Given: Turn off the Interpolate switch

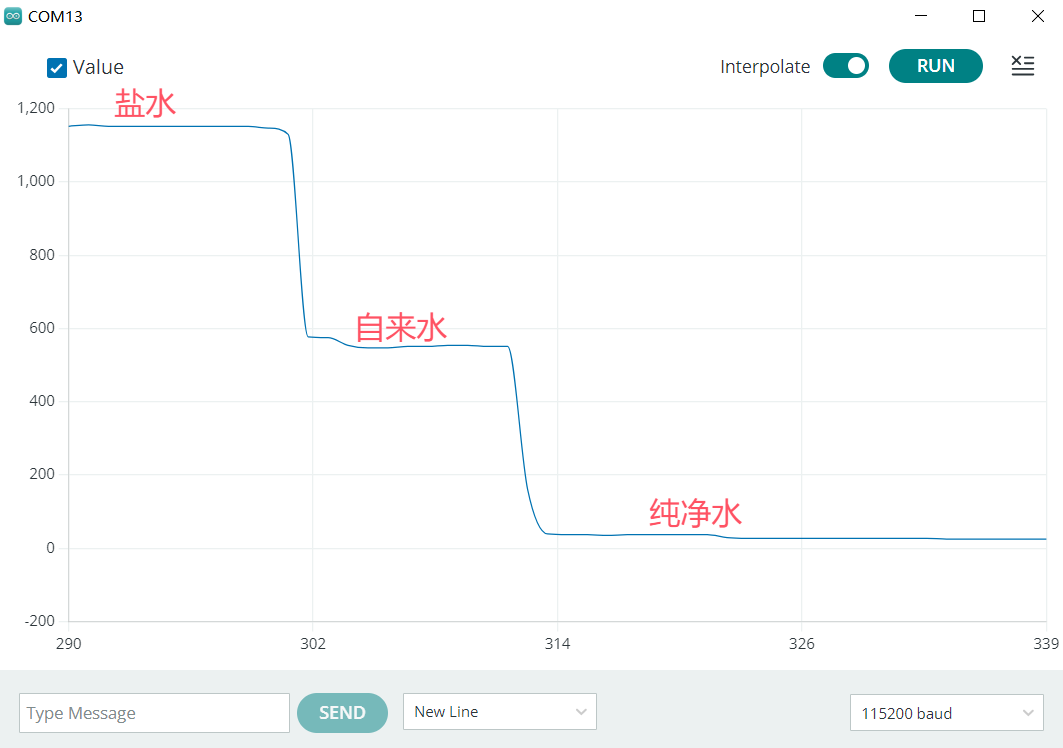Looking at the screenshot, I should [846, 66].
